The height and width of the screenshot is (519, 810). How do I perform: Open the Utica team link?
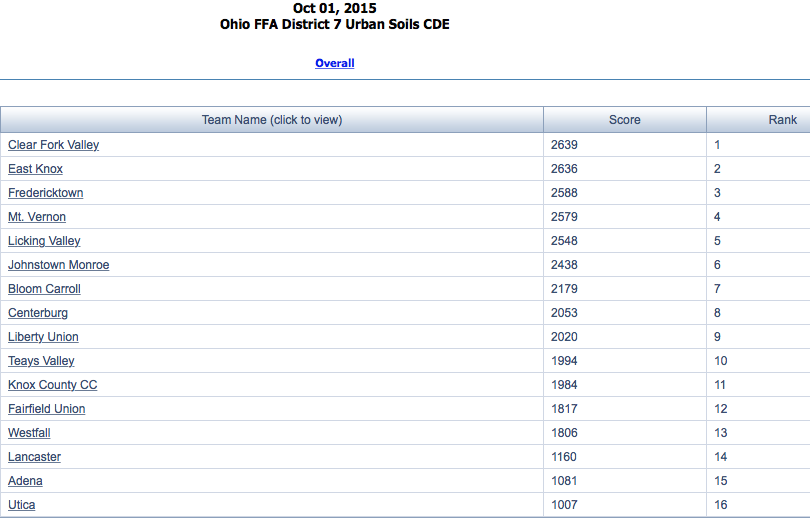(x=21, y=505)
